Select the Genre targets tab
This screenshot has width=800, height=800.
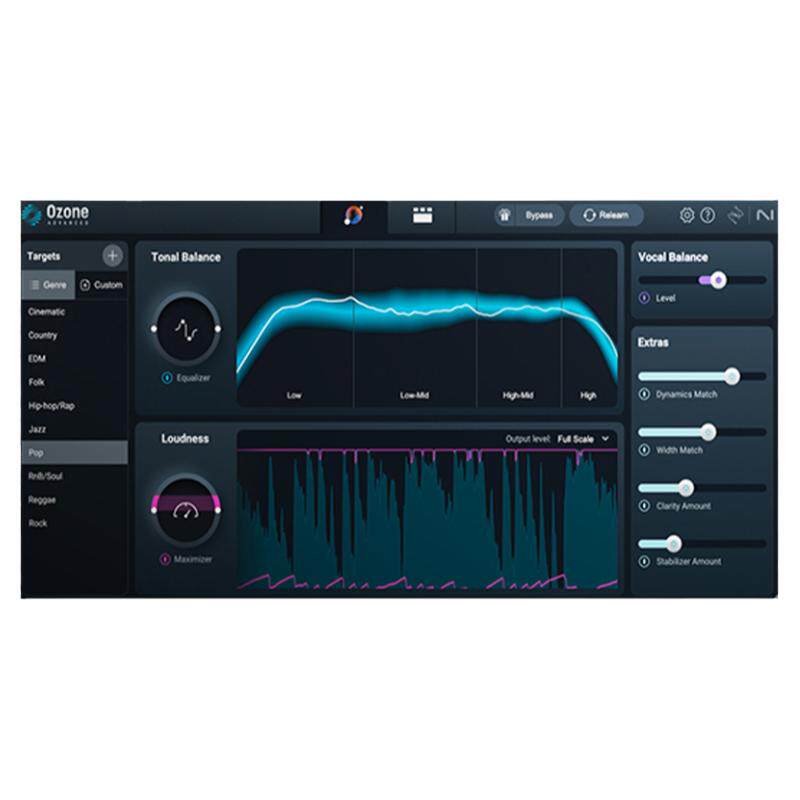[48, 285]
